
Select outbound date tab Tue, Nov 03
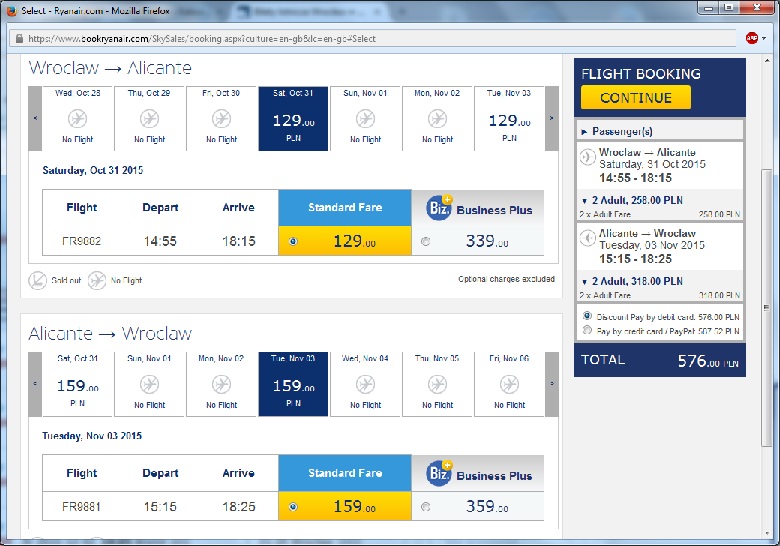[x=509, y=118]
